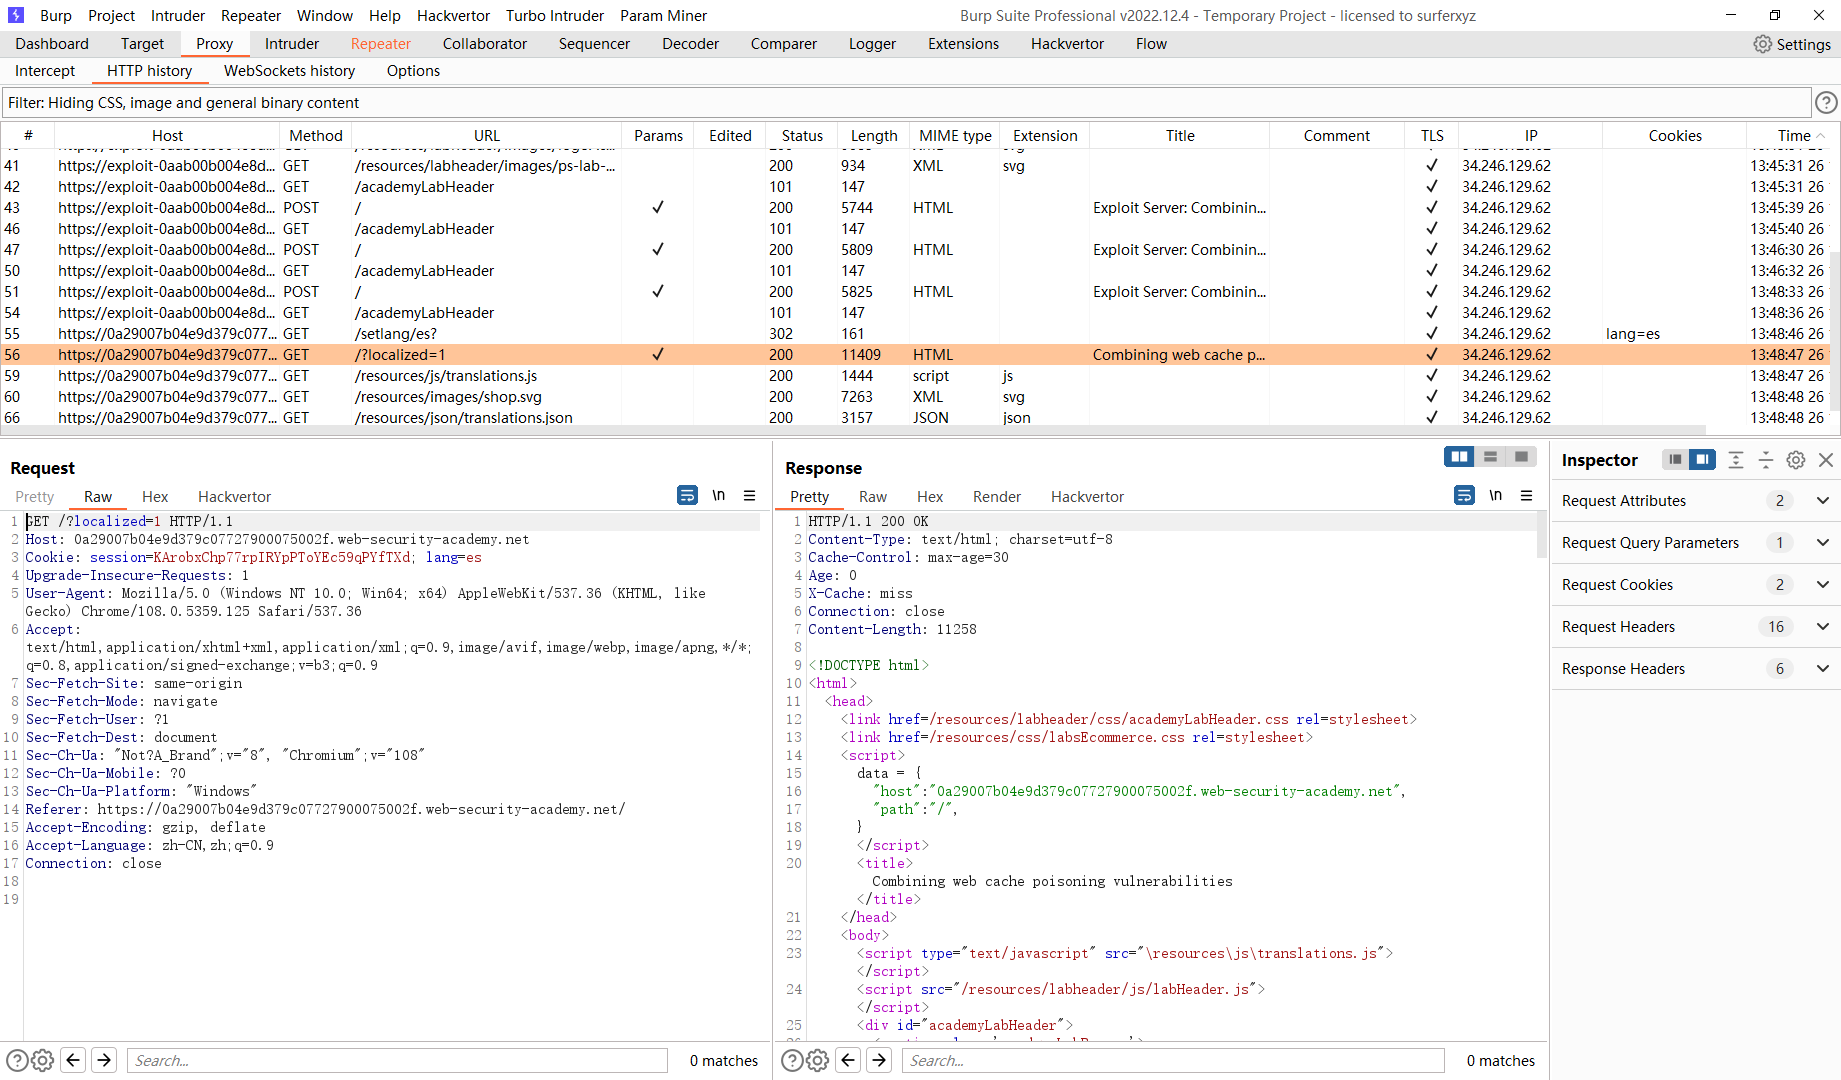Toggle word wrap icon in Response panel
This screenshot has height=1080, width=1841.
point(1464,495)
